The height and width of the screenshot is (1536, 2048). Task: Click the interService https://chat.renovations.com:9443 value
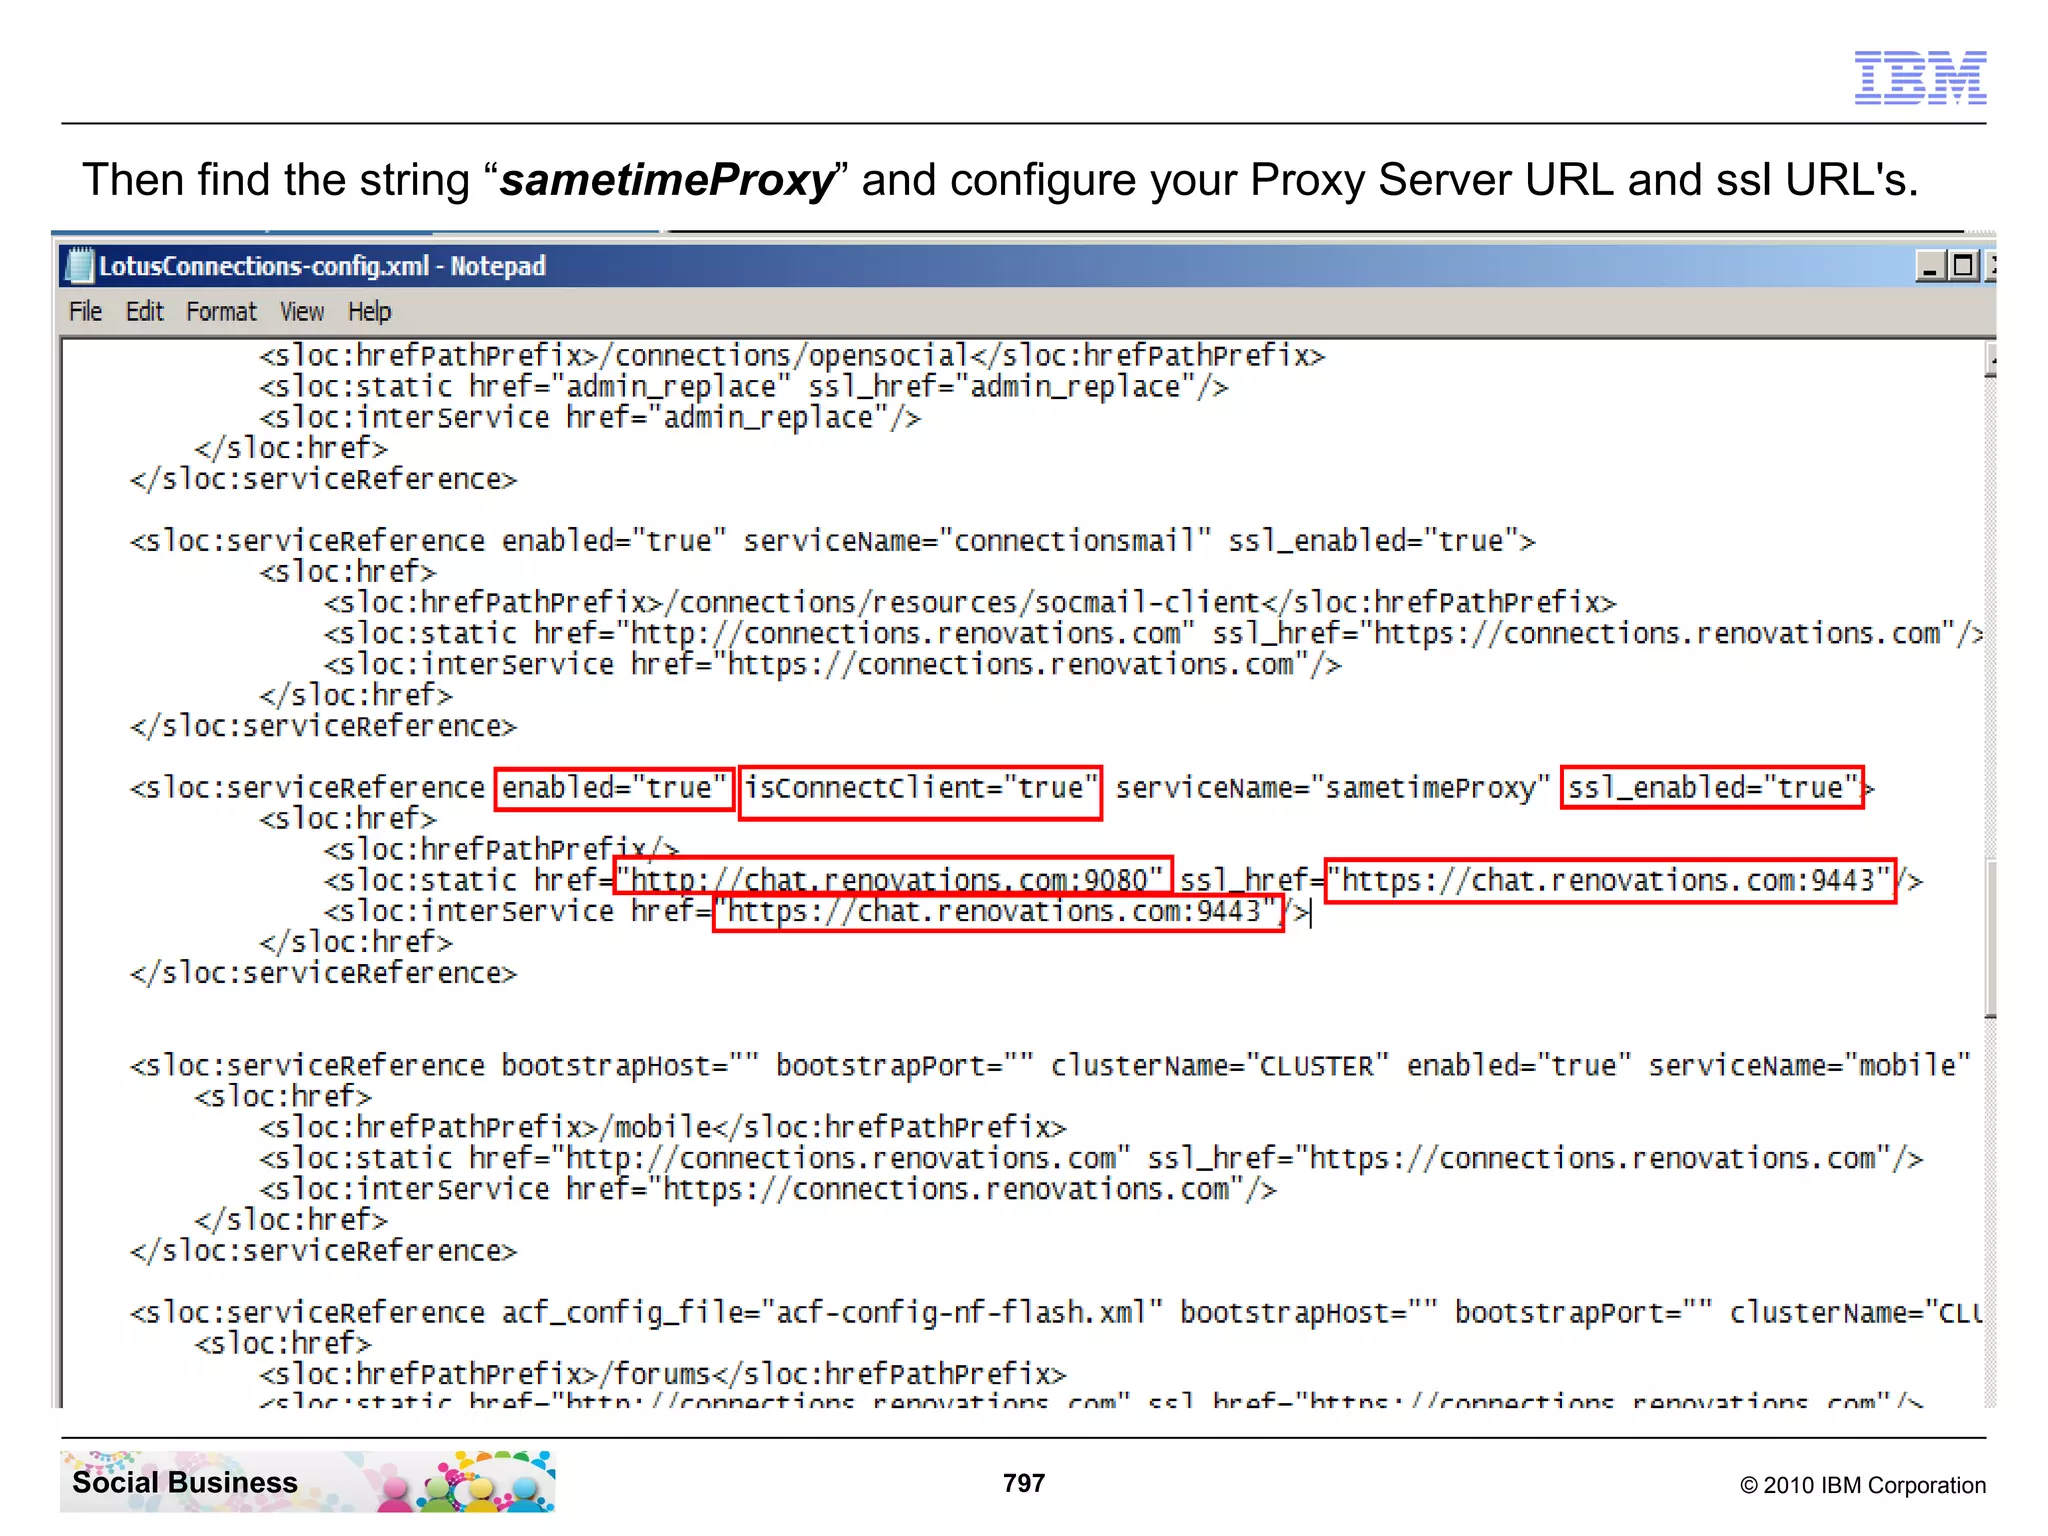coord(997,911)
